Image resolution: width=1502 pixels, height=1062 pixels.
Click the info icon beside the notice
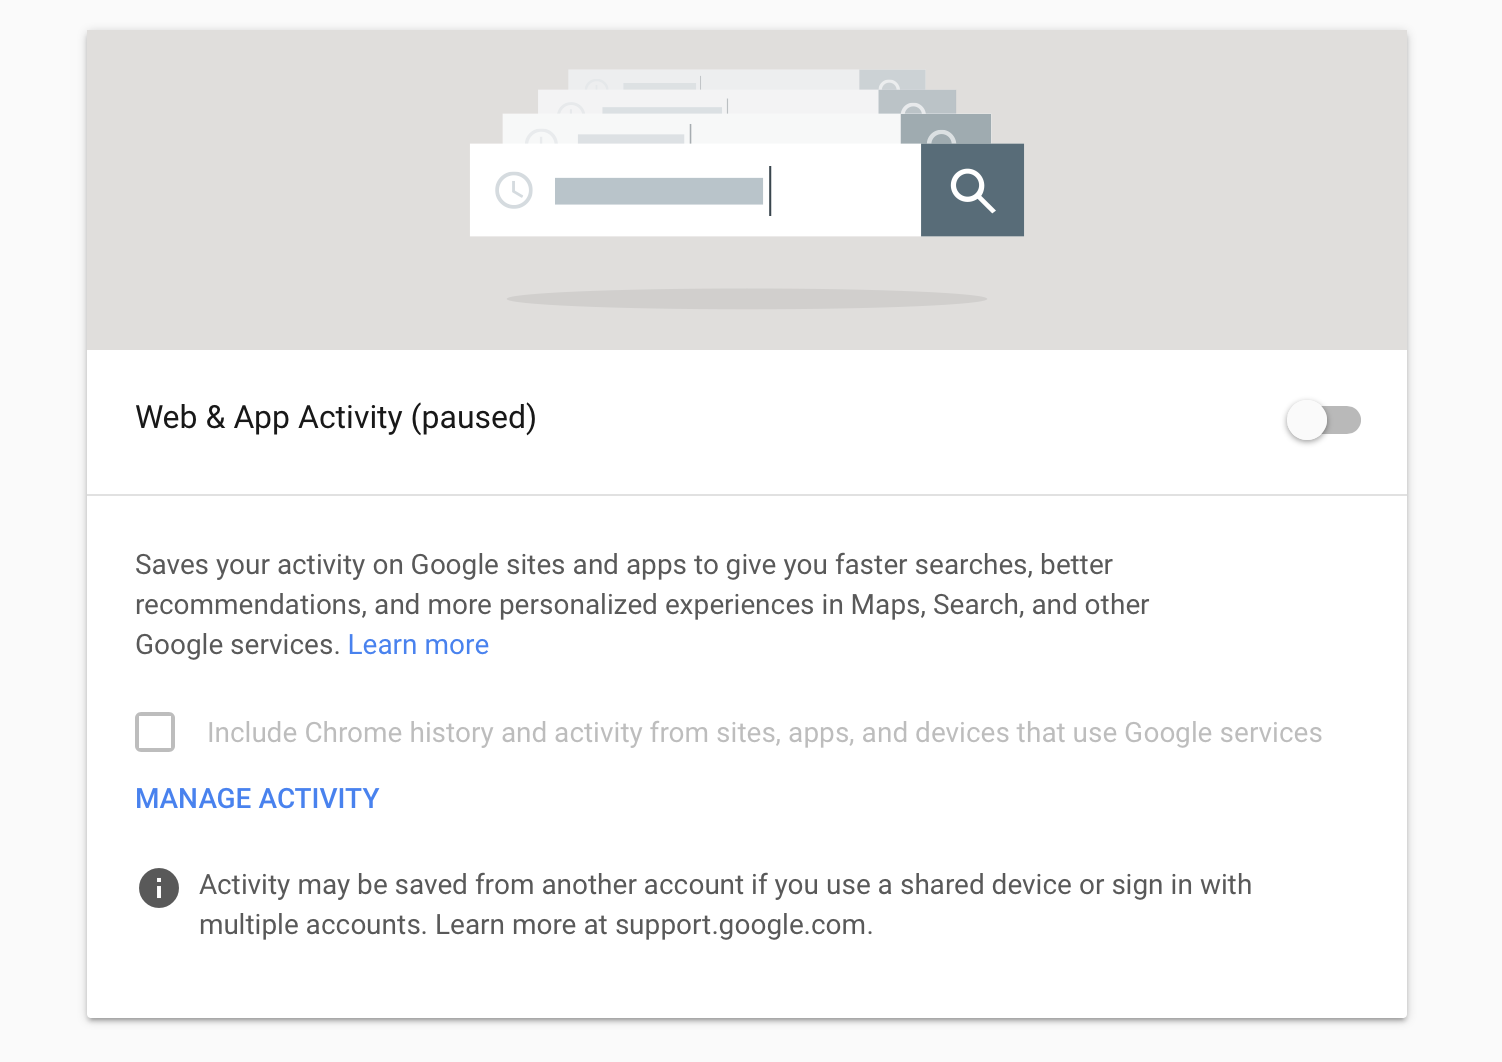[x=158, y=887]
